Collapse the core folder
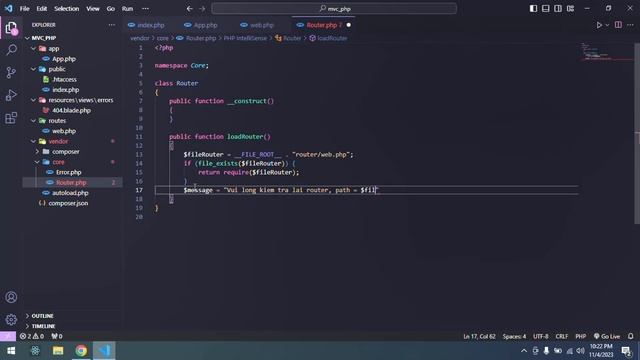Screen dimensions: 640x360 pos(37,162)
